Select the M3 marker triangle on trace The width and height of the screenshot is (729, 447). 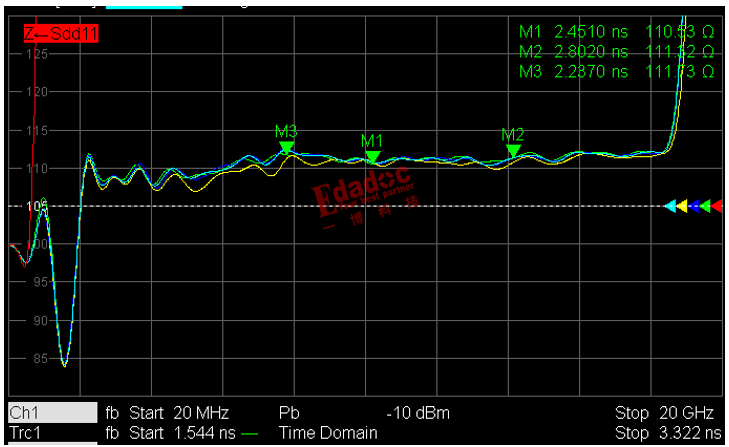click(286, 148)
